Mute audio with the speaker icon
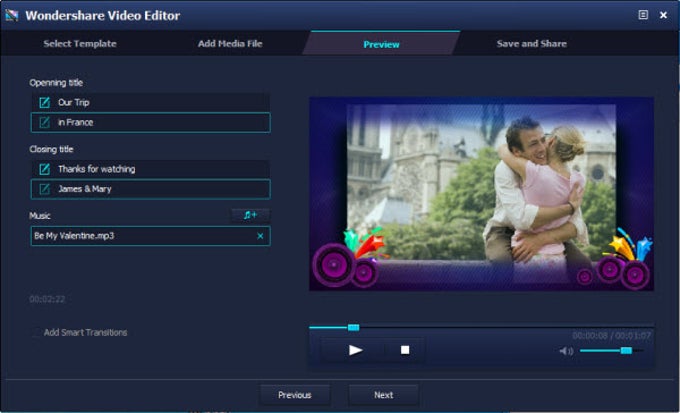The width and height of the screenshot is (680, 413). coord(566,351)
